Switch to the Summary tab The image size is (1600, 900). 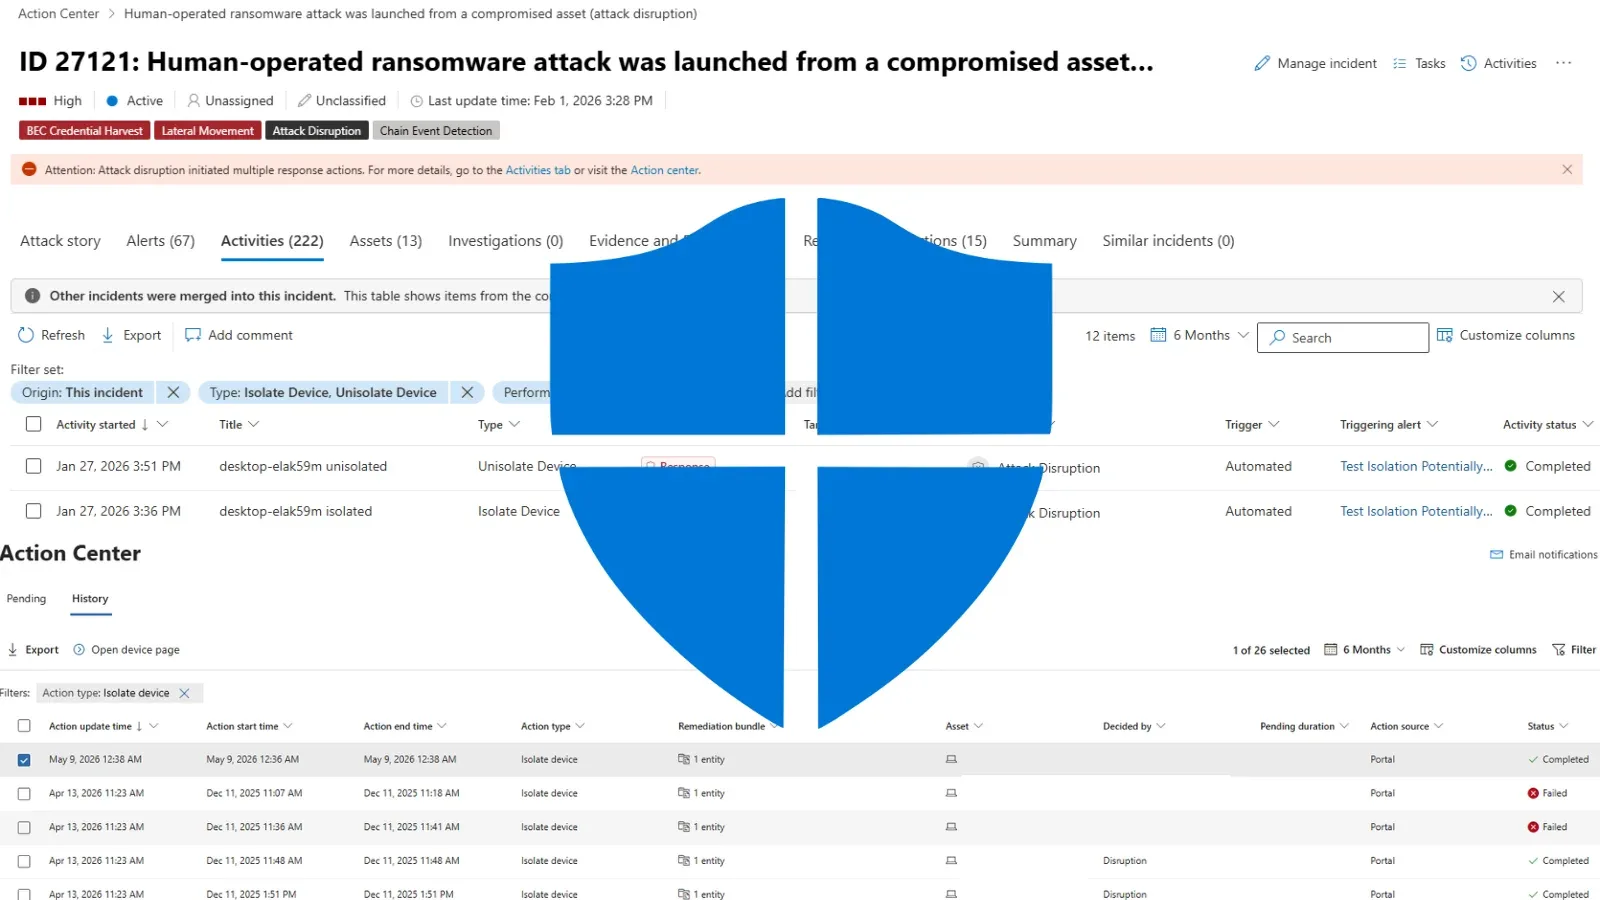point(1044,241)
